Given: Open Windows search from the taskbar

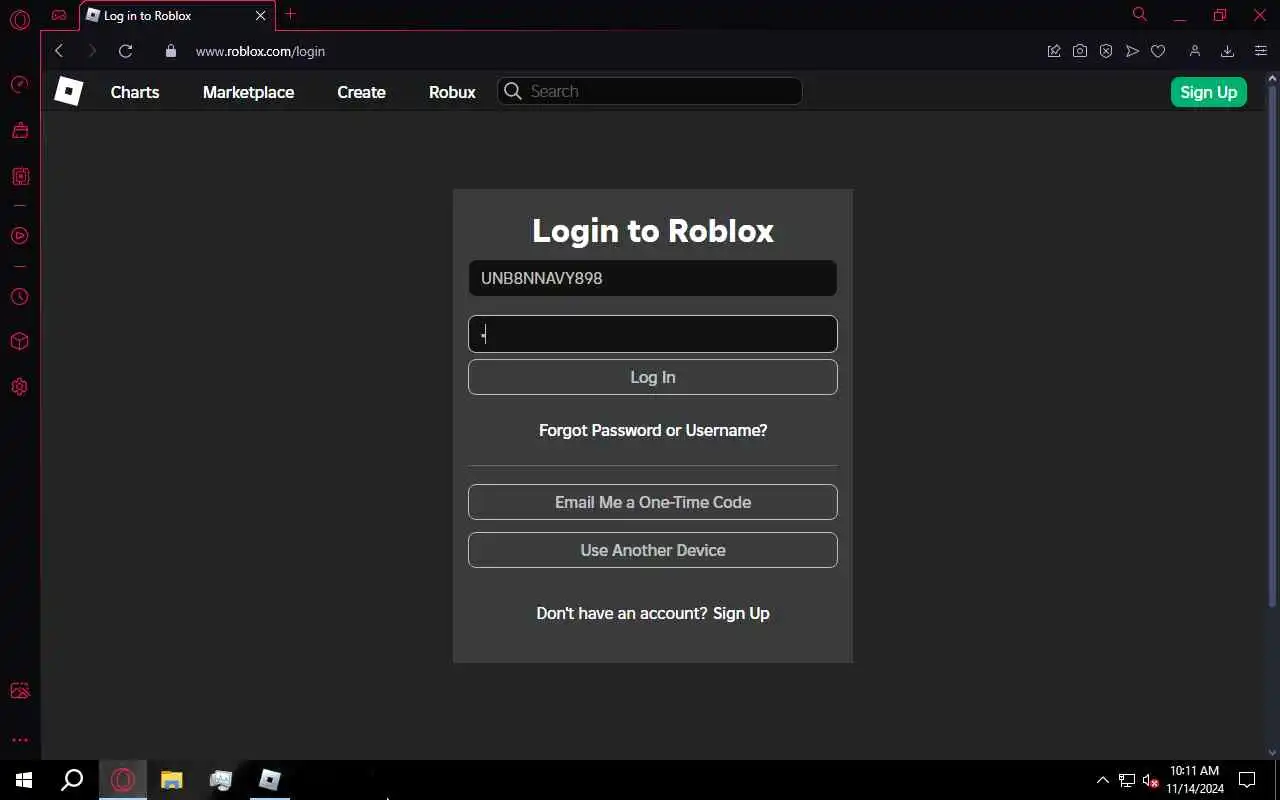Looking at the screenshot, I should tap(72, 780).
